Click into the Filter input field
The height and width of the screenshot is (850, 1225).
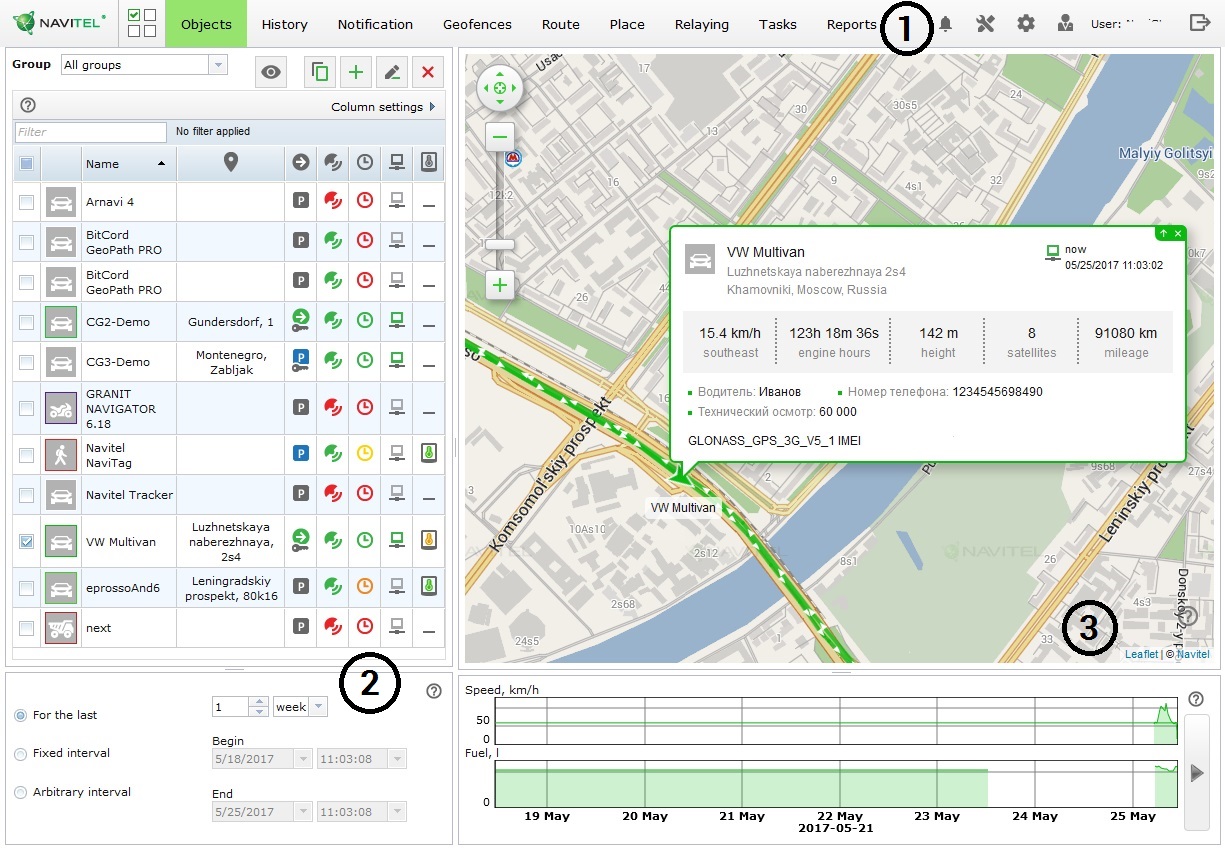pos(91,132)
